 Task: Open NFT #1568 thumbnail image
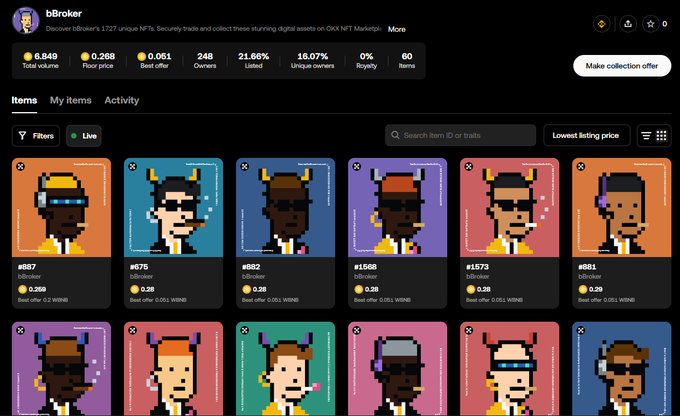[x=398, y=207]
